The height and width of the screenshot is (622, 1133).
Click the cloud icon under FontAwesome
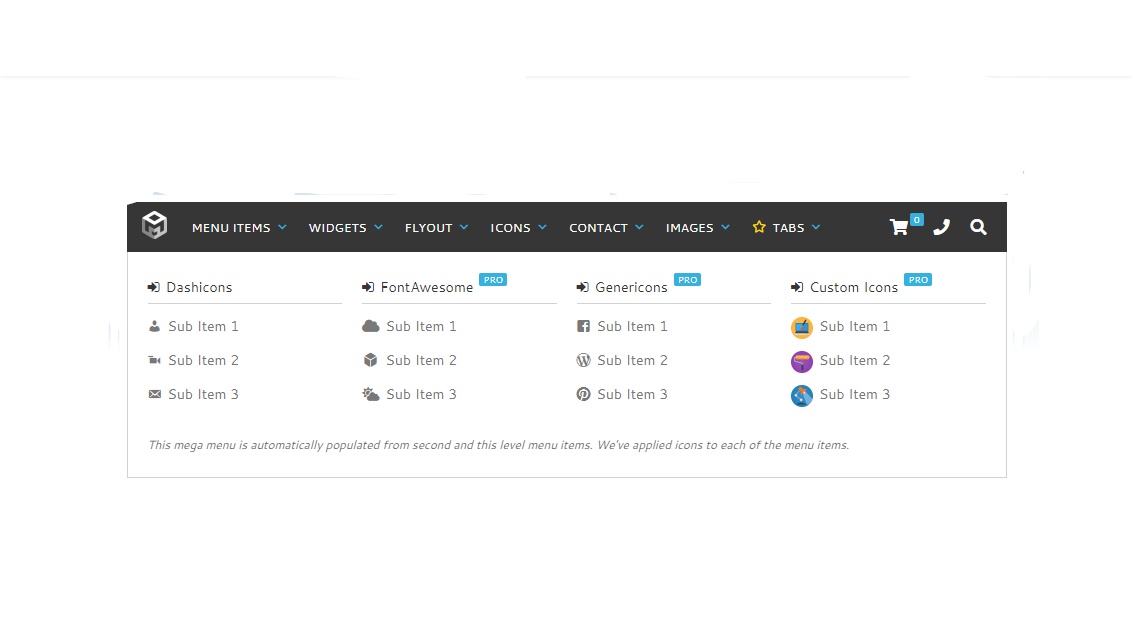371,327
